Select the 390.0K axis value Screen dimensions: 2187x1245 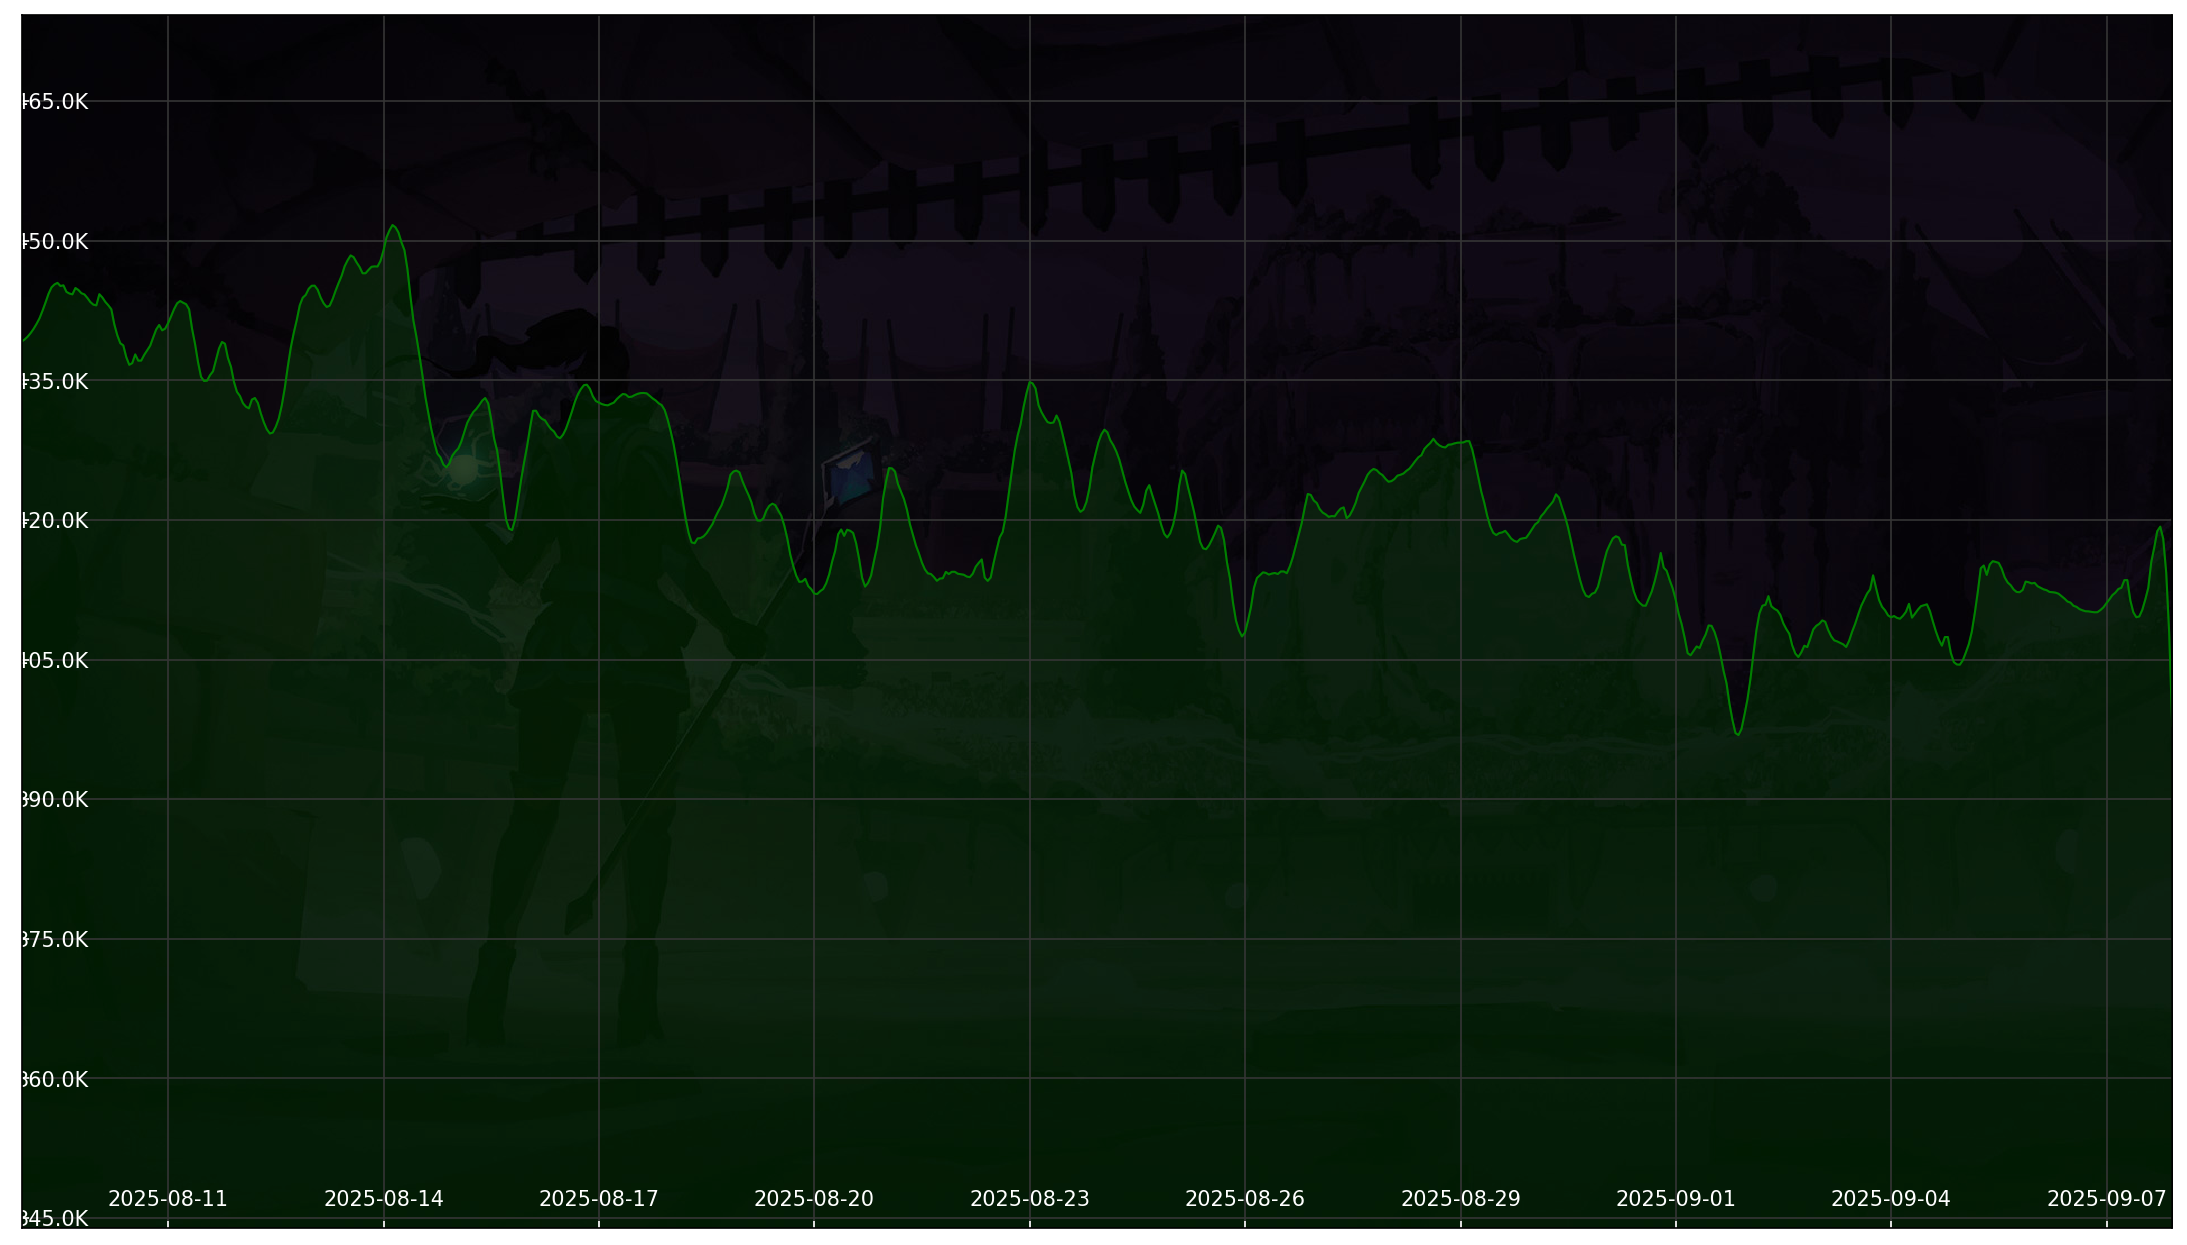pos(55,800)
